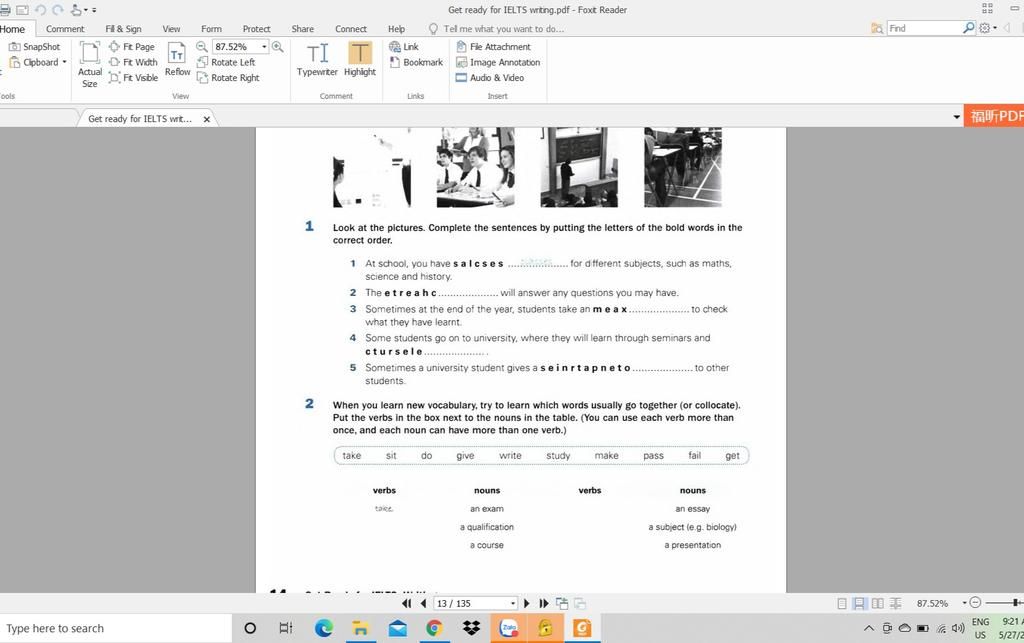Viewport: 1024px width, 643px height.
Task: Switch to facing pages view mode
Action: 878,603
